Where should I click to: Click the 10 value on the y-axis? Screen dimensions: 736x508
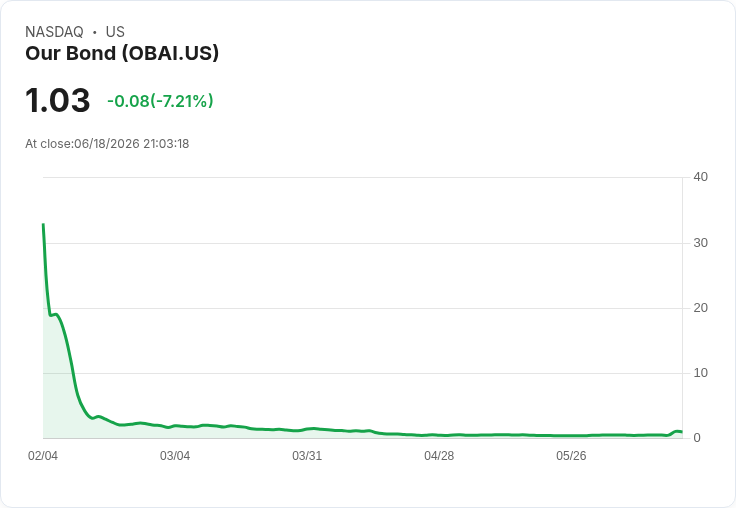pyautogui.click(x=700, y=373)
